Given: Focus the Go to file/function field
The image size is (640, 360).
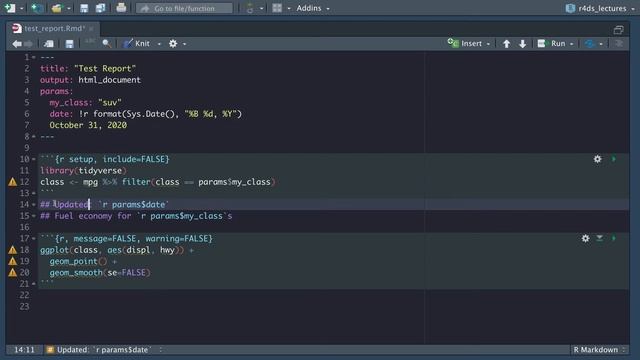Looking at the screenshot, I should pyautogui.click(x=184, y=8).
